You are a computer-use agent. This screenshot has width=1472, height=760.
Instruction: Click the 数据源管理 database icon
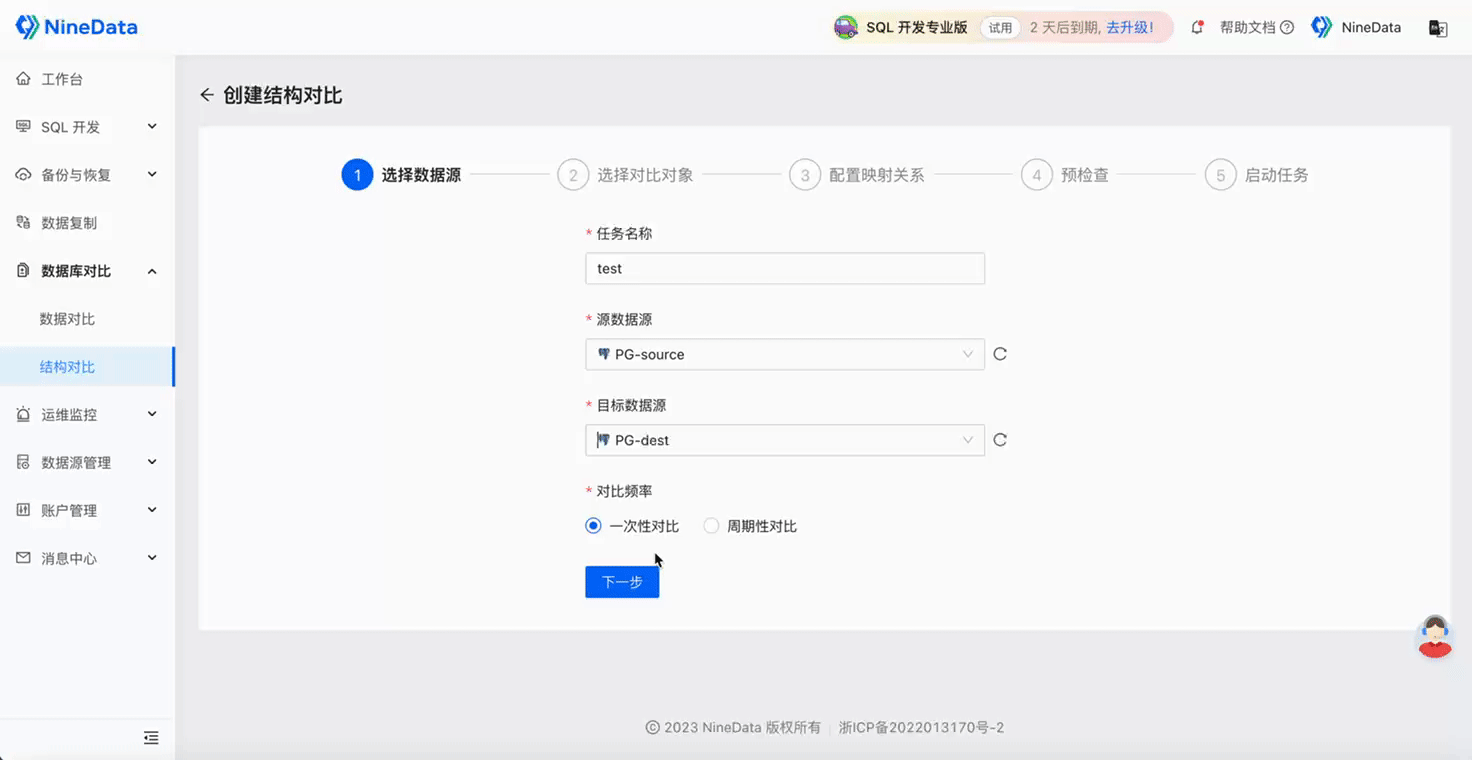23,462
